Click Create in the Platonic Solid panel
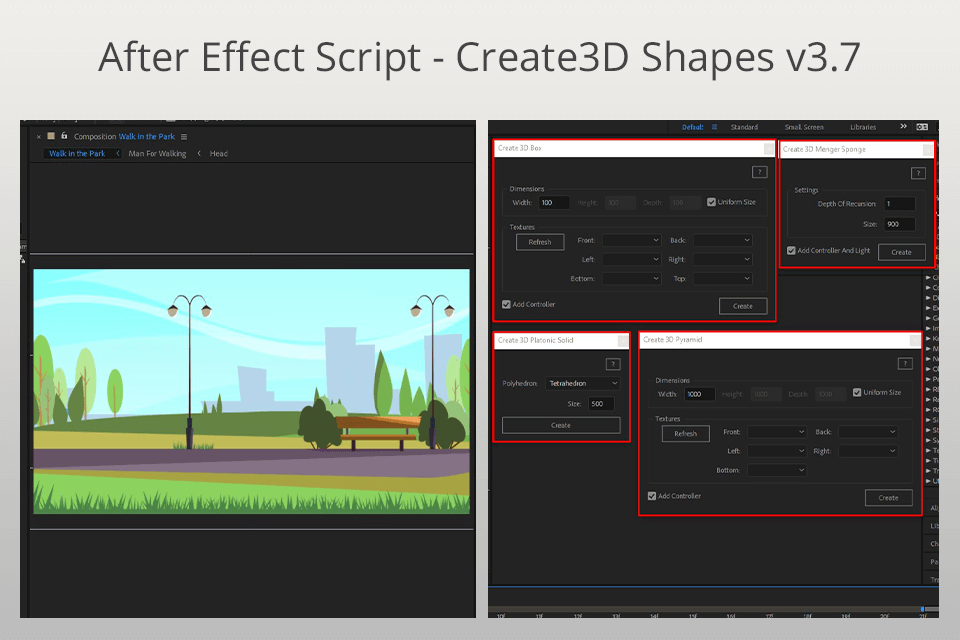This screenshot has height=640, width=960. (561, 424)
